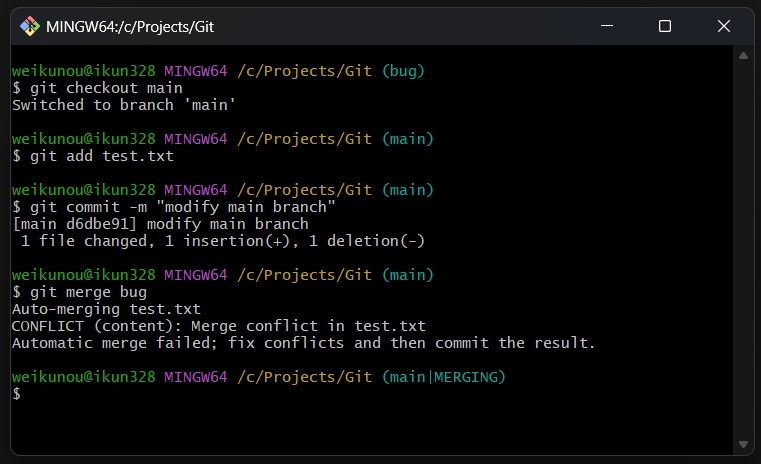Close the MINGW64 terminal window

[724, 26]
